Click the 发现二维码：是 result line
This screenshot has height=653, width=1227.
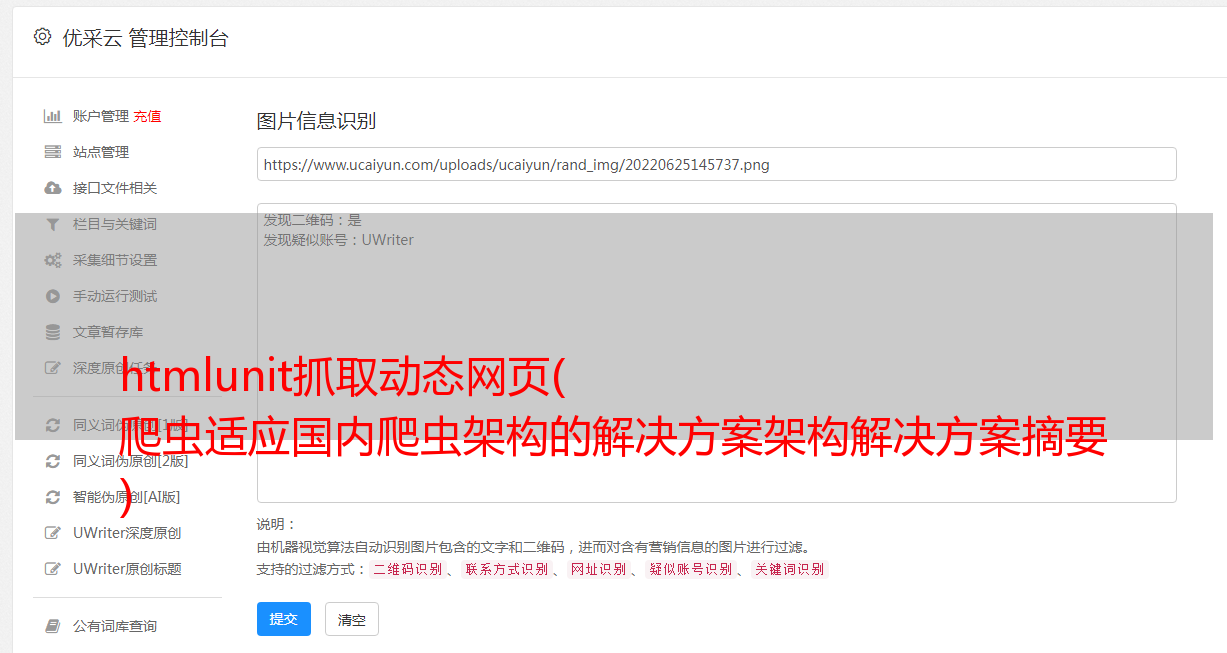(312, 220)
